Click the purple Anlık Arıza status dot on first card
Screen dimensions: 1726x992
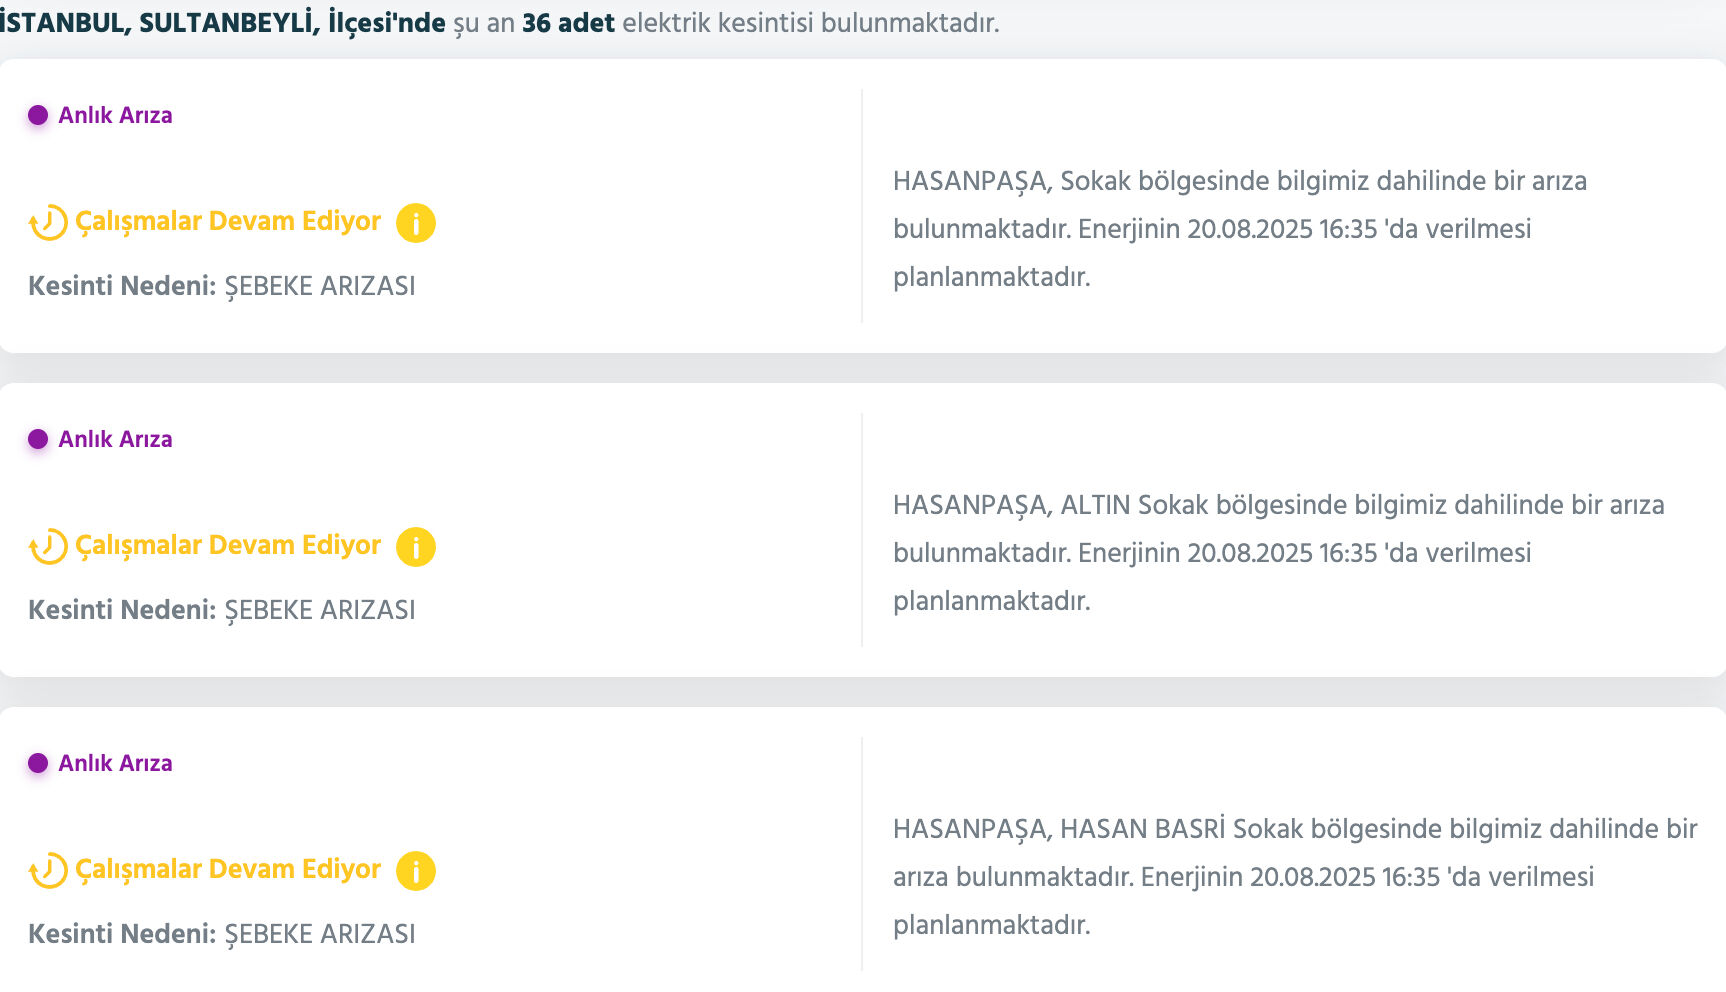[x=37, y=114]
